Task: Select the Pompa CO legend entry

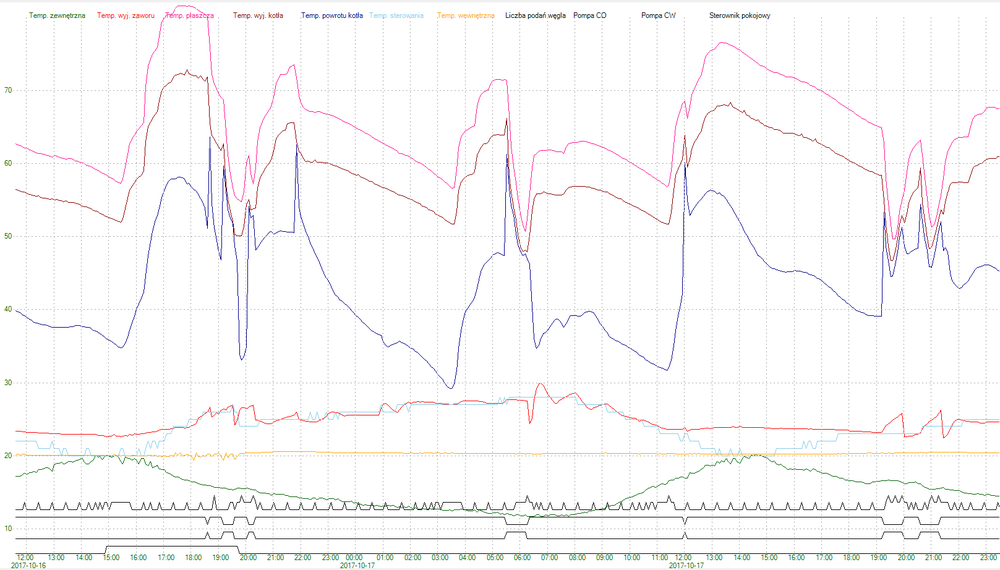Action: pos(590,15)
